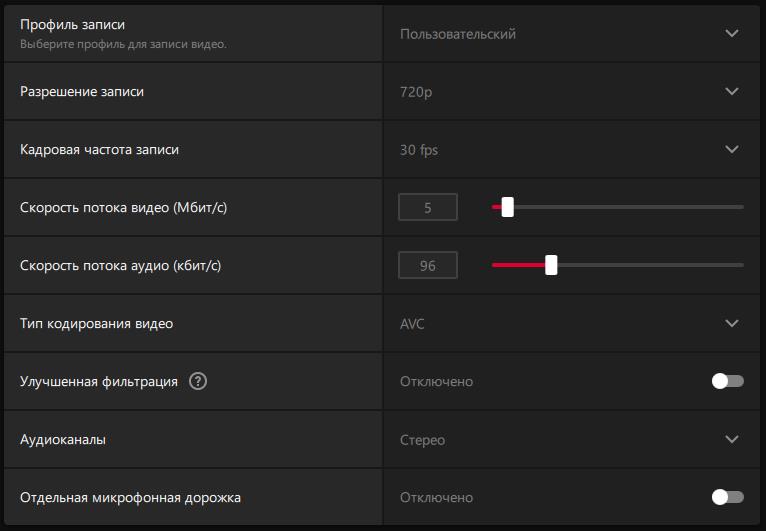The height and width of the screenshot is (531, 766).
Task: Expand Разрешение записи 720p dropdown
Action: (x=572, y=91)
